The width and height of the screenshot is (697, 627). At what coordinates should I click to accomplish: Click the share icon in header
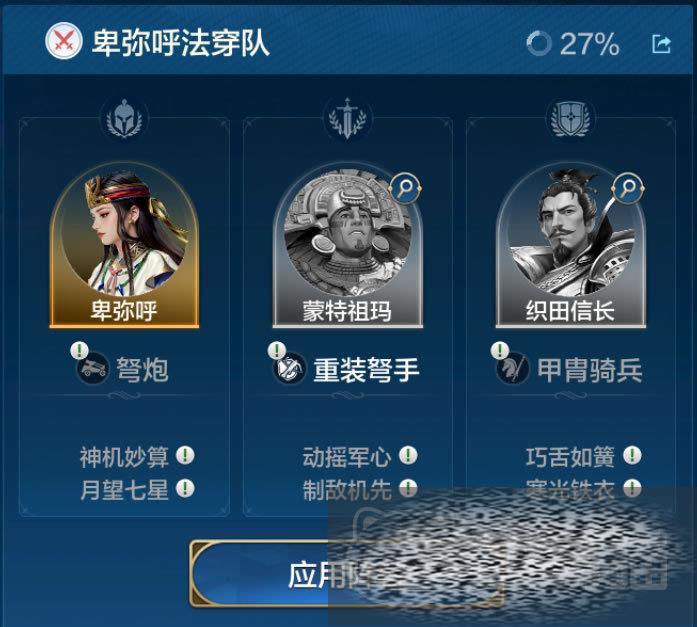point(661,44)
